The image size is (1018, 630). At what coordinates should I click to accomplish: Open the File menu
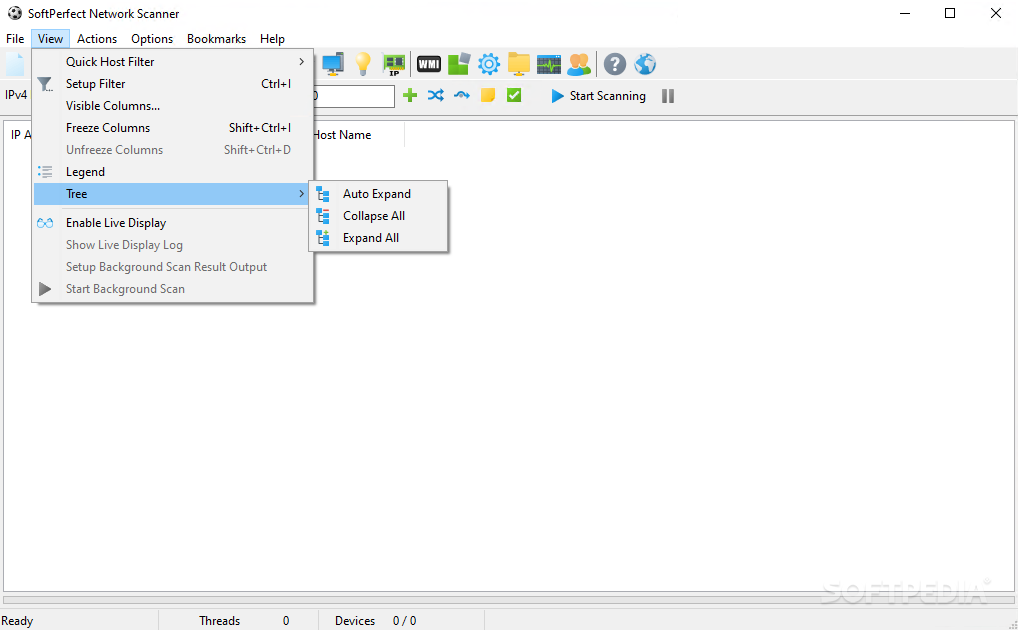pyautogui.click(x=15, y=38)
